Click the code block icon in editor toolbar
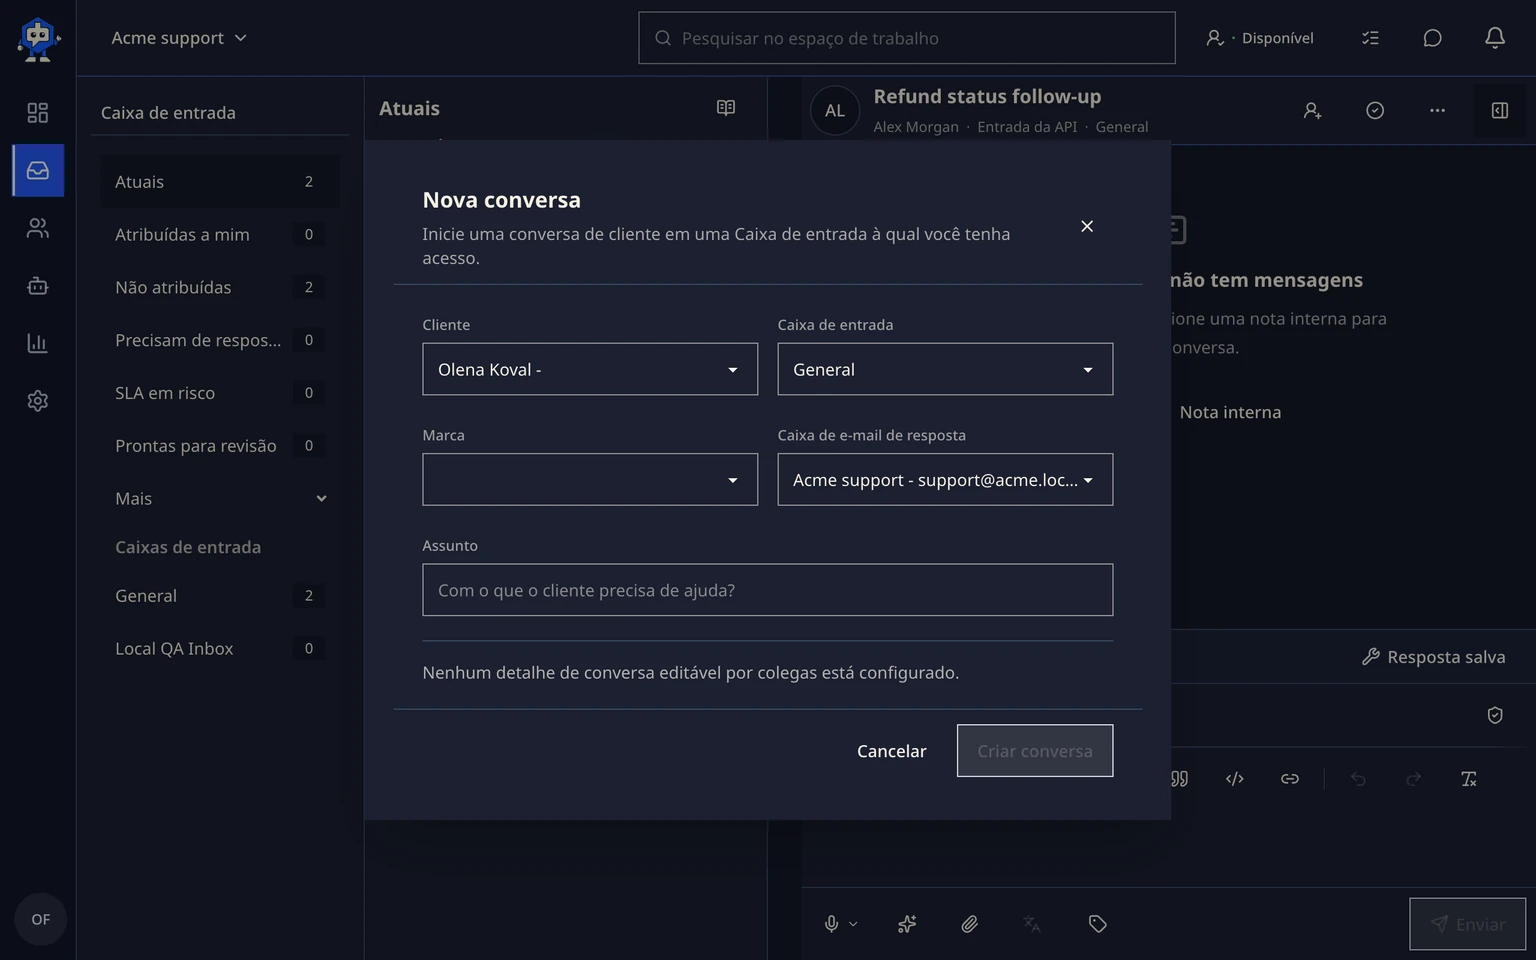 coord(1235,779)
